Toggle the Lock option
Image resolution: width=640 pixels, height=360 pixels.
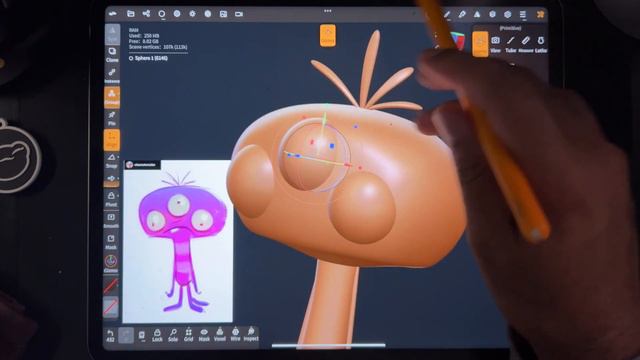[157, 335]
